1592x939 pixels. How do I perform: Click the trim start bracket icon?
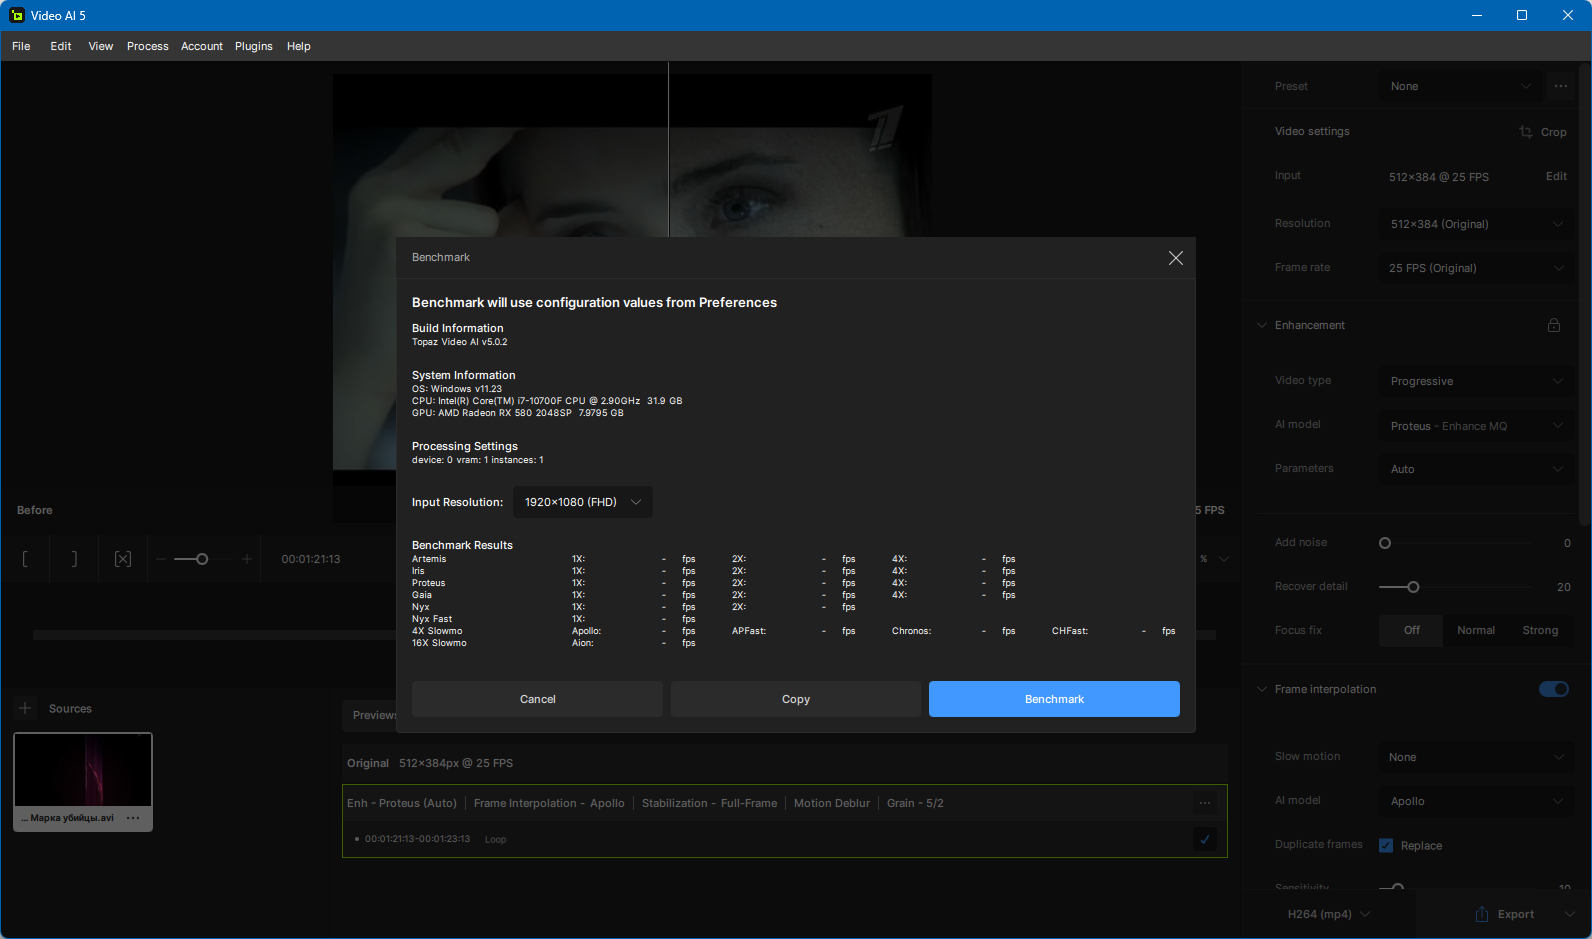click(x=26, y=559)
